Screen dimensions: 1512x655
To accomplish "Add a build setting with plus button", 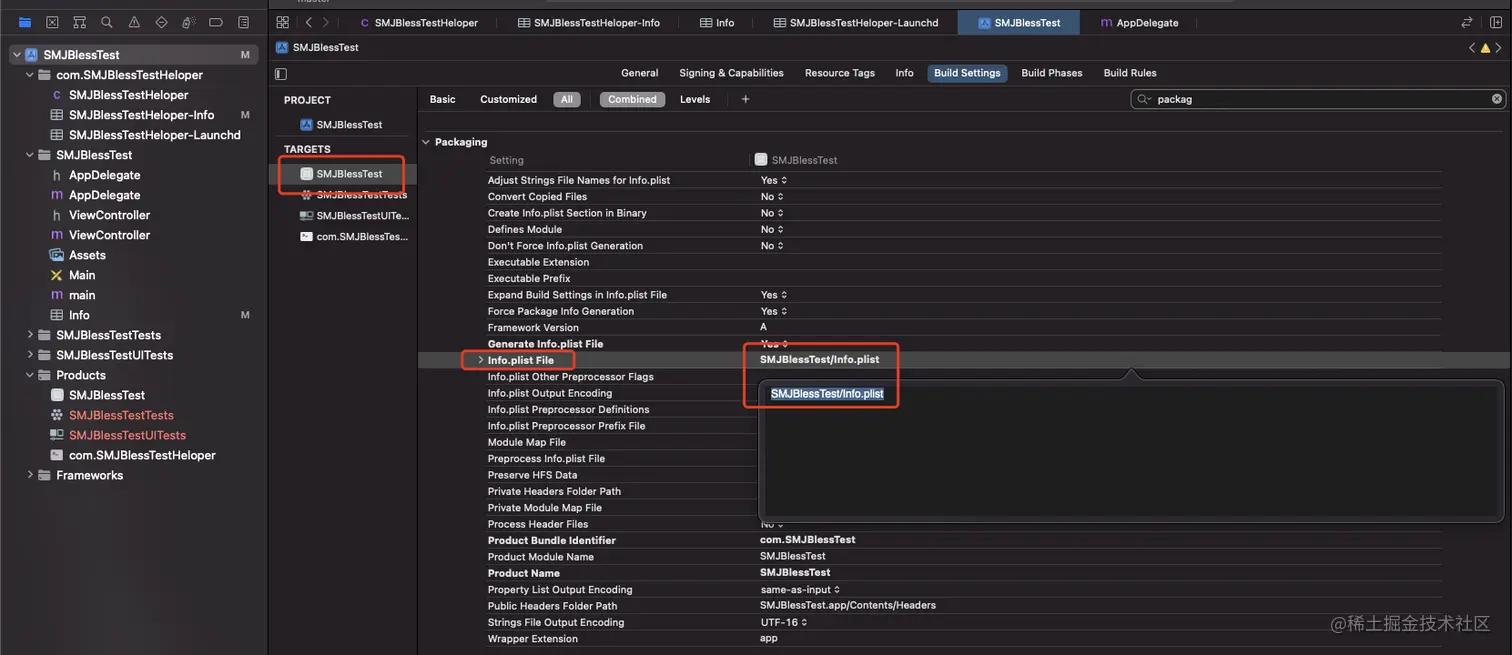I will (x=745, y=99).
